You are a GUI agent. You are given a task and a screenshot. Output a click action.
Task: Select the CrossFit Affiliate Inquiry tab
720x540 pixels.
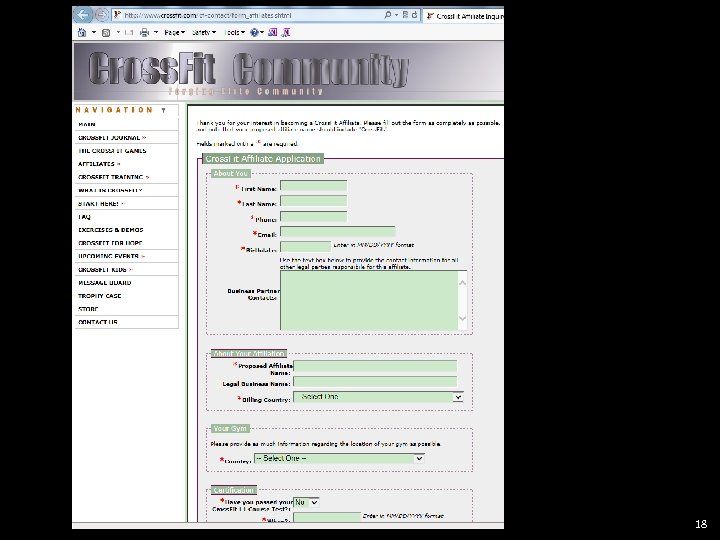(464, 16)
